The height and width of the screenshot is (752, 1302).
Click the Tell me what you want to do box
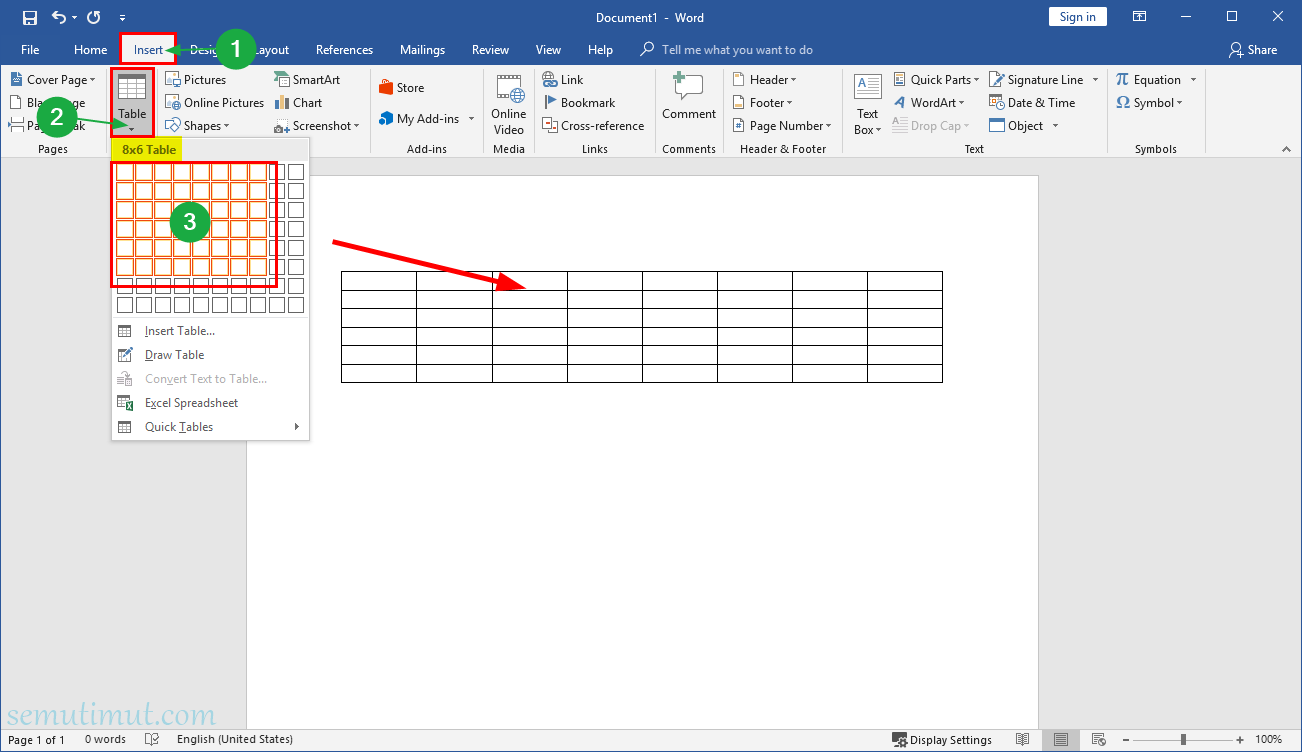726,50
